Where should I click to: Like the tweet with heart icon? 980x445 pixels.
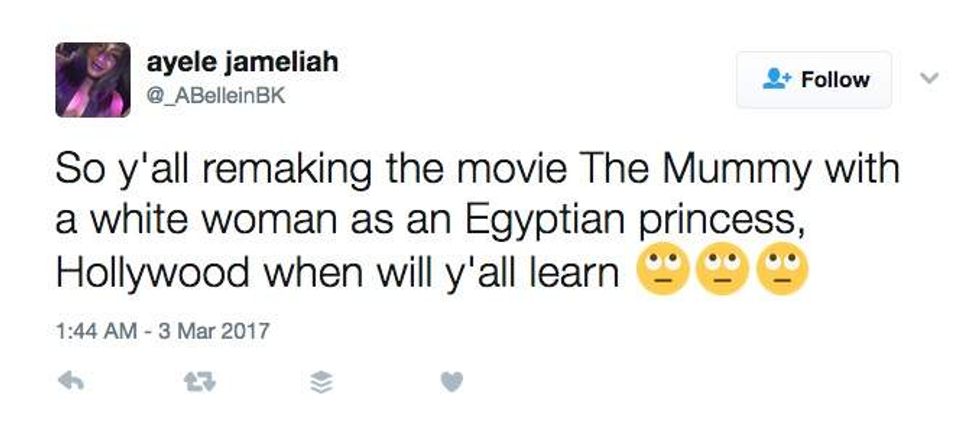[451, 380]
